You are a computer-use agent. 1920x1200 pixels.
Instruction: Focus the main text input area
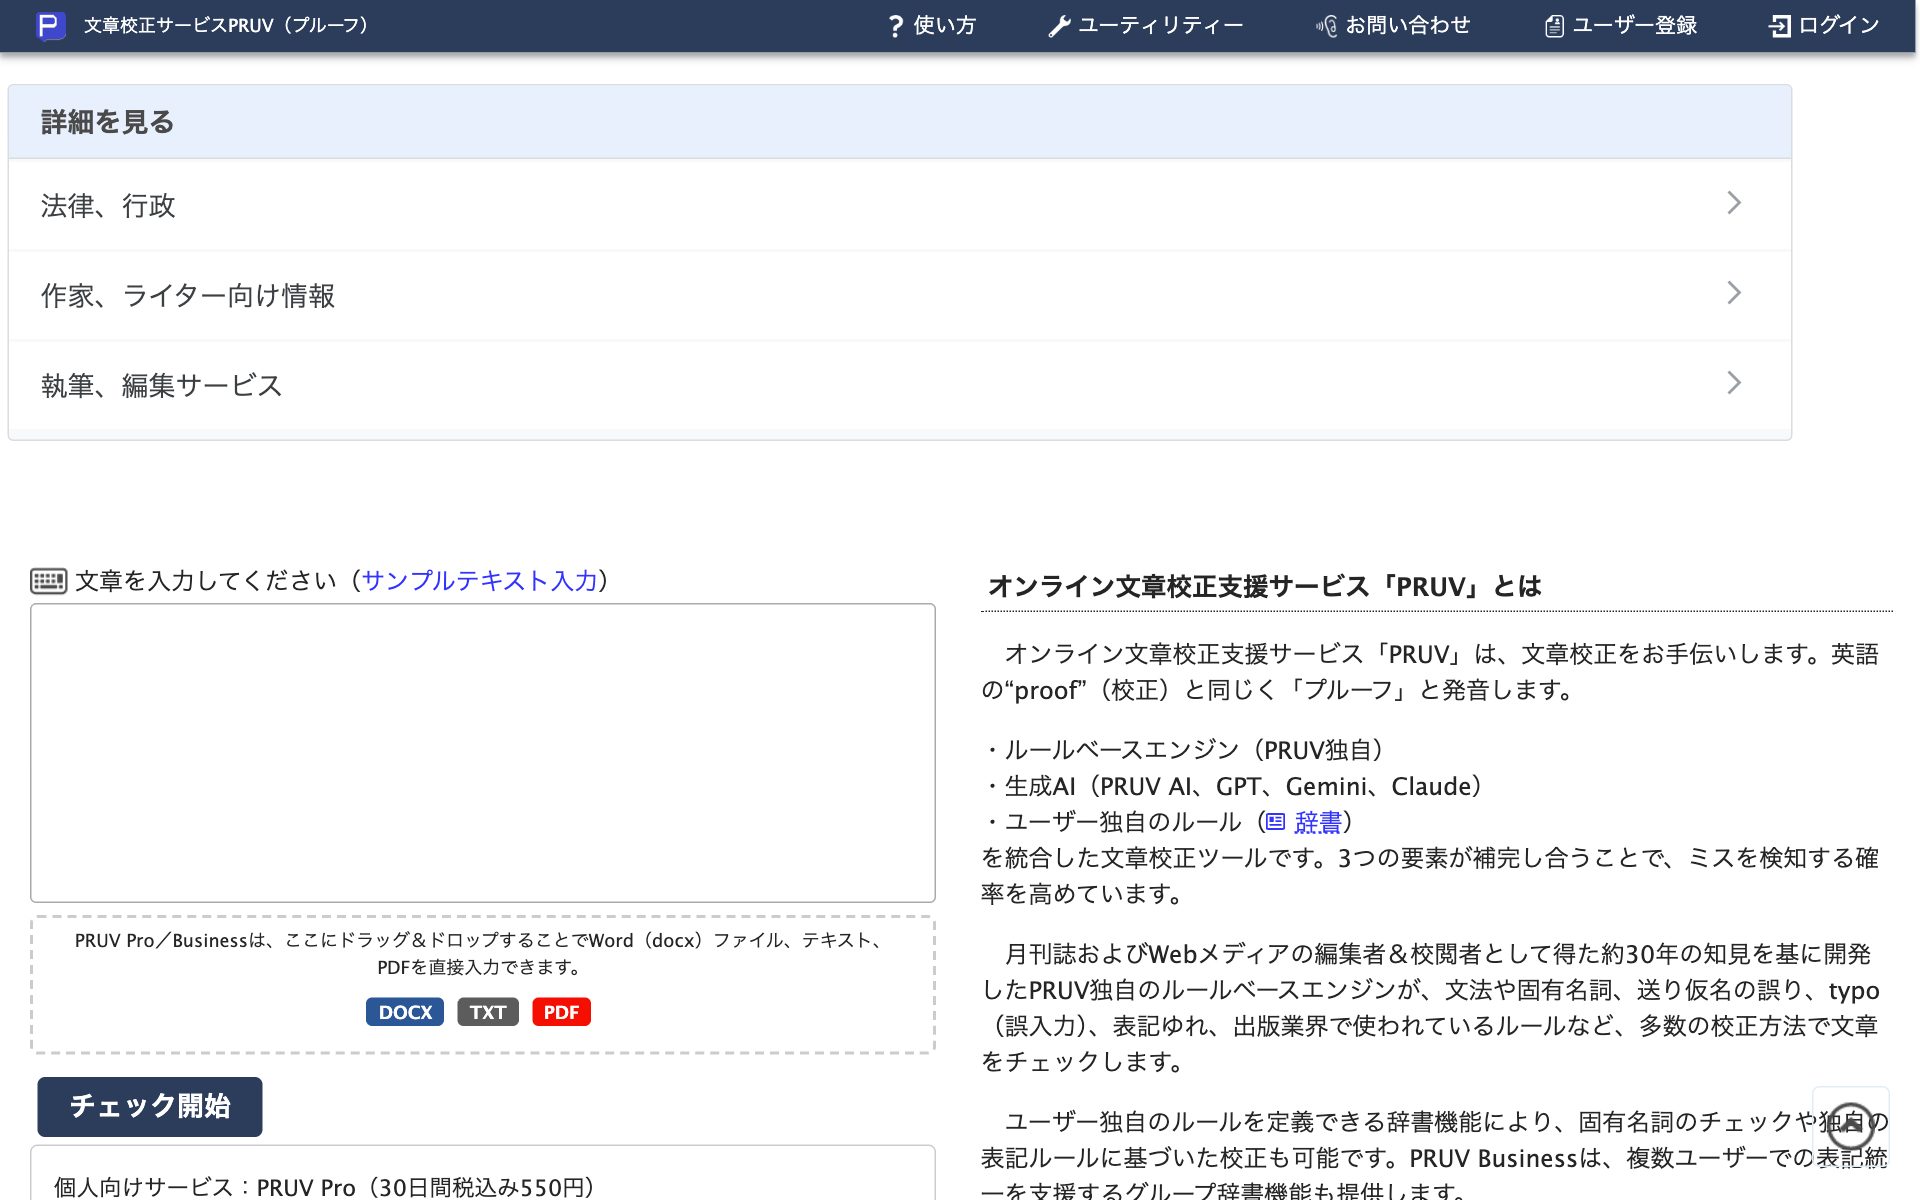483,753
